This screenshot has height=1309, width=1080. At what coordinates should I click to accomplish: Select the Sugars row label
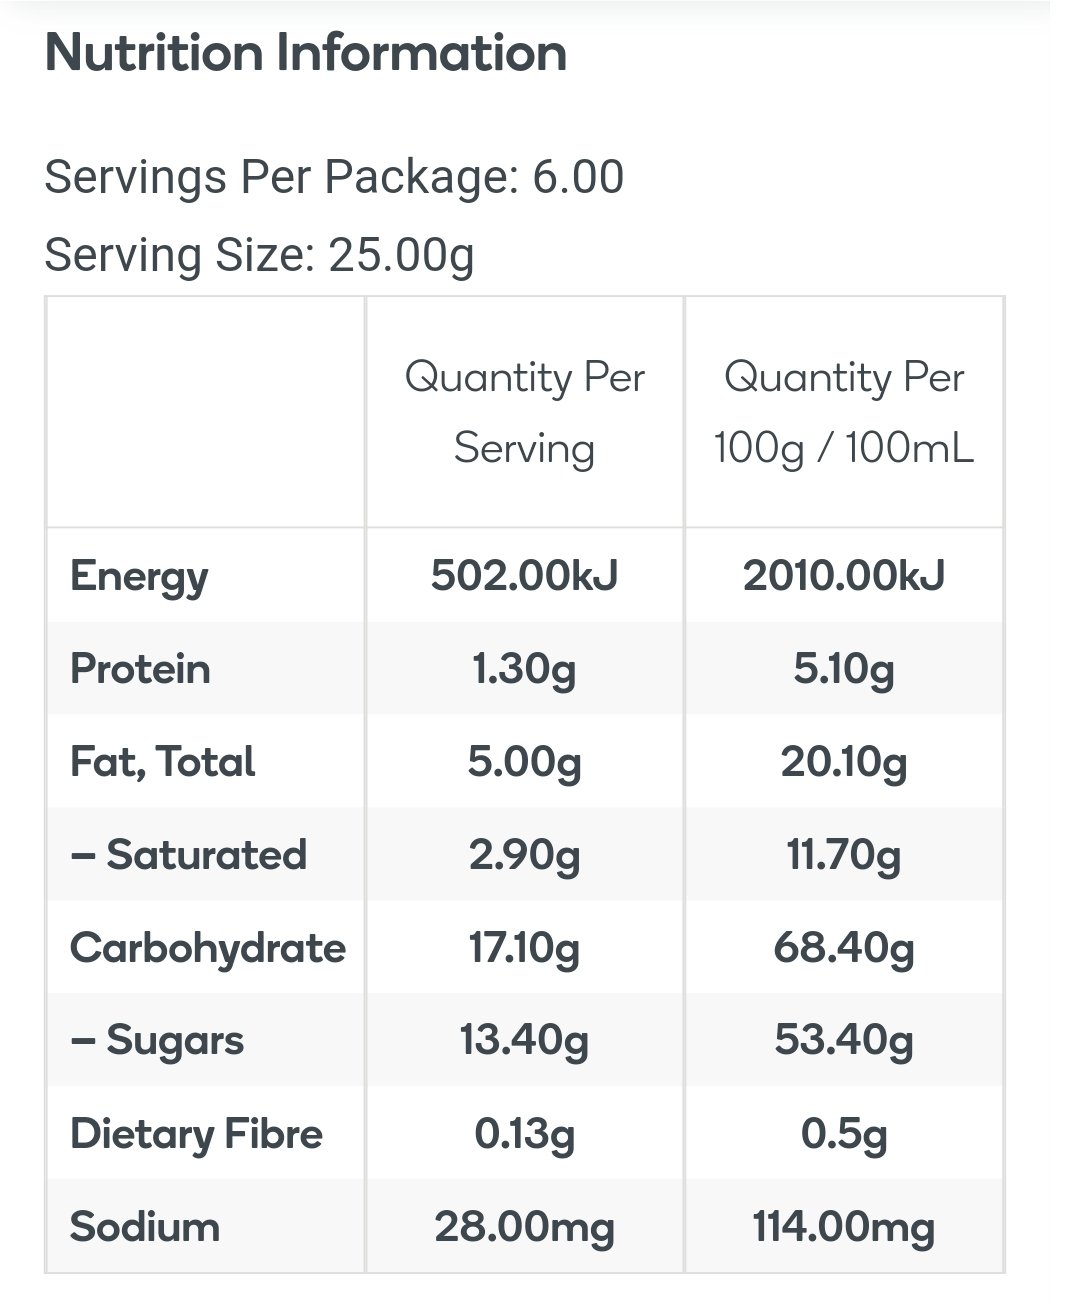157,1041
